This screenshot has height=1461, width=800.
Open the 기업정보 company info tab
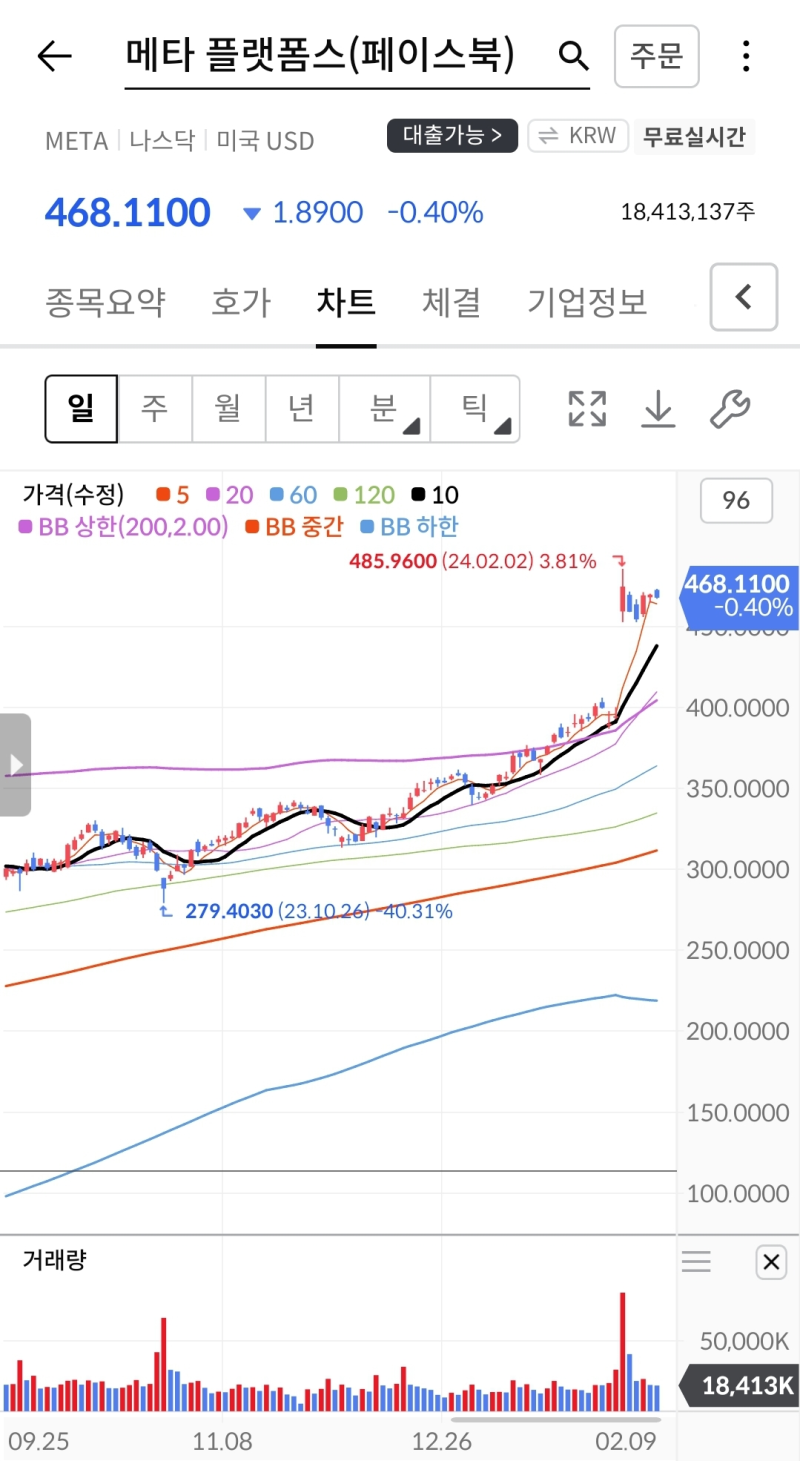(x=585, y=302)
